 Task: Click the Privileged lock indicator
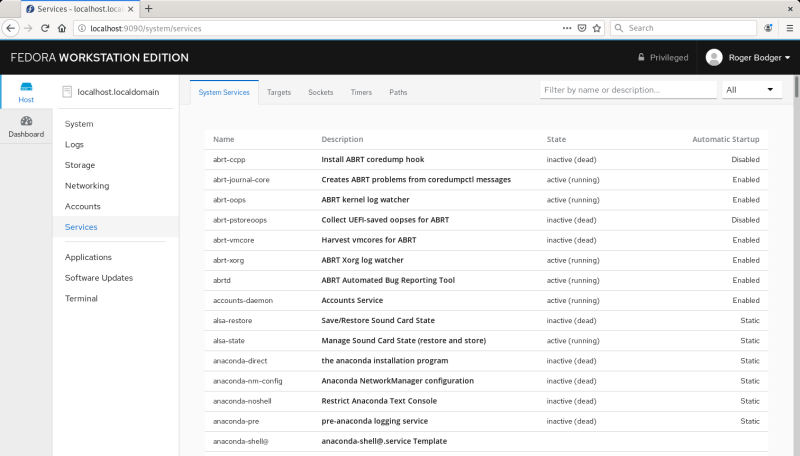663,58
